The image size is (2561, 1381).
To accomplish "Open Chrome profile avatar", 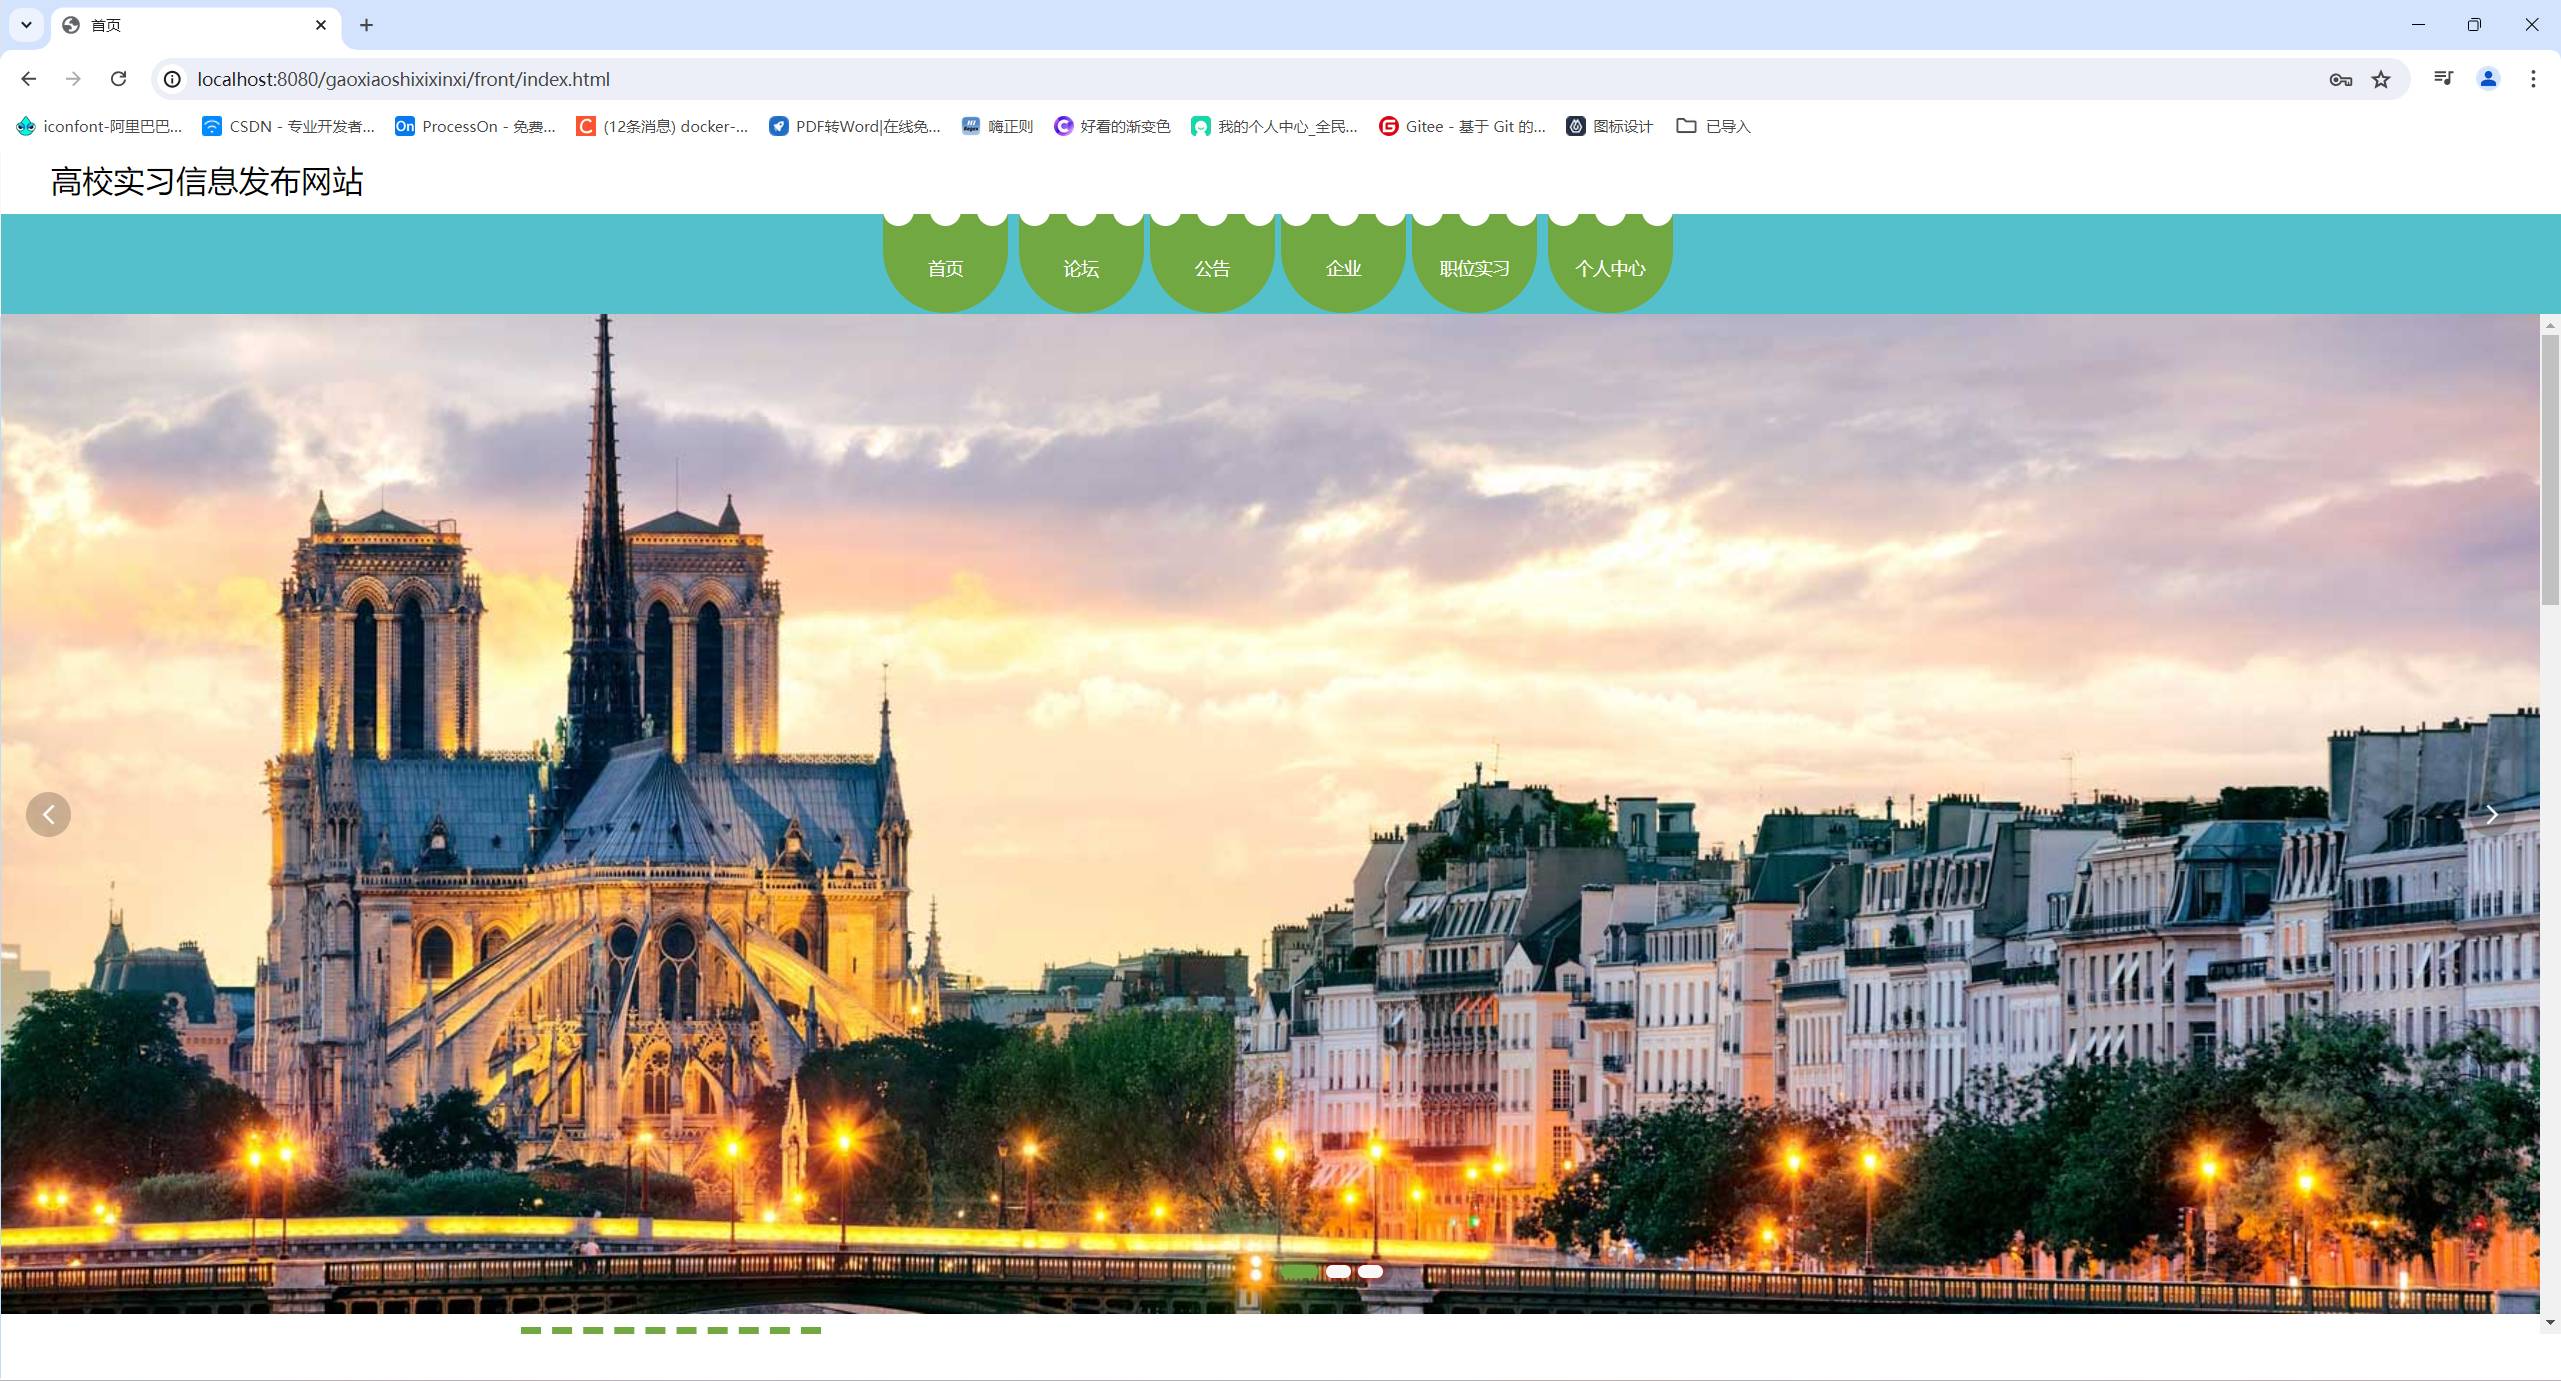I will click(x=2488, y=79).
